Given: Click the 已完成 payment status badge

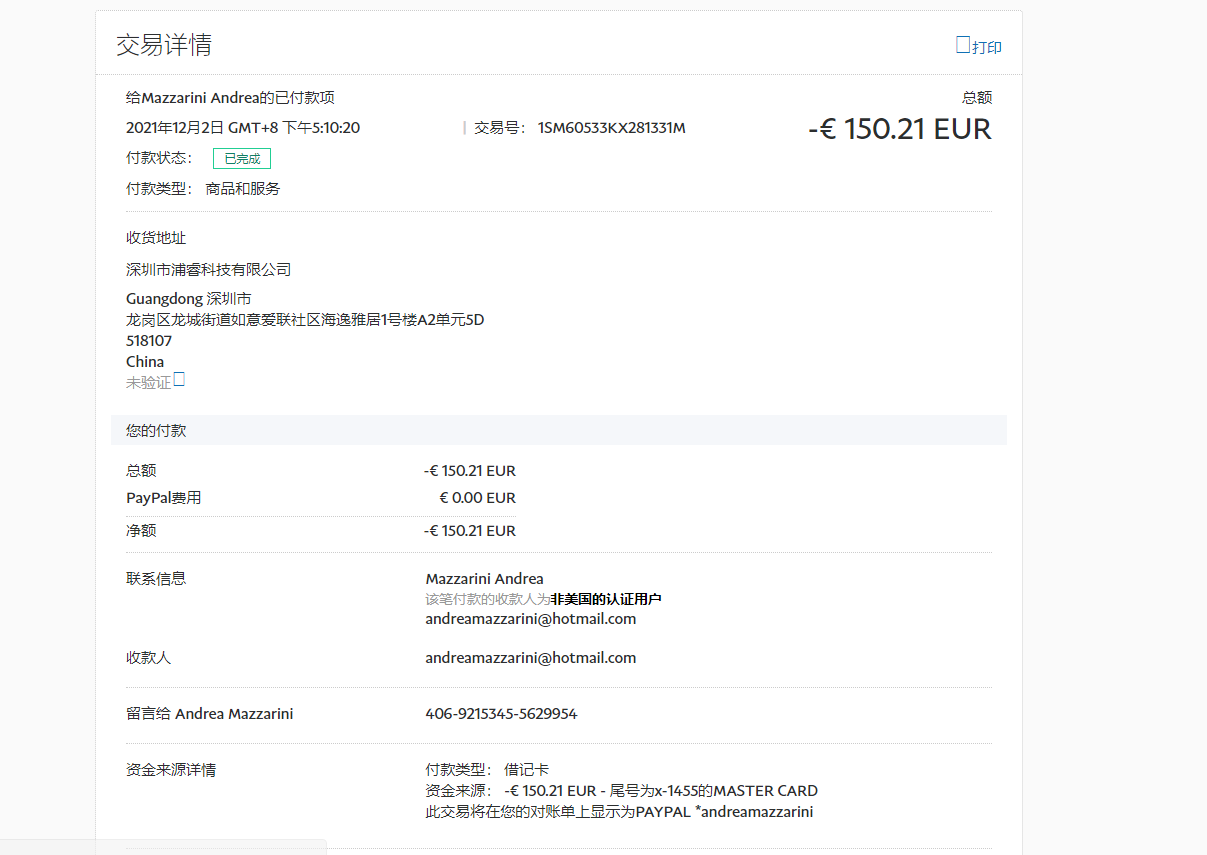Looking at the screenshot, I should pyautogui.click(x=241, y=158).
